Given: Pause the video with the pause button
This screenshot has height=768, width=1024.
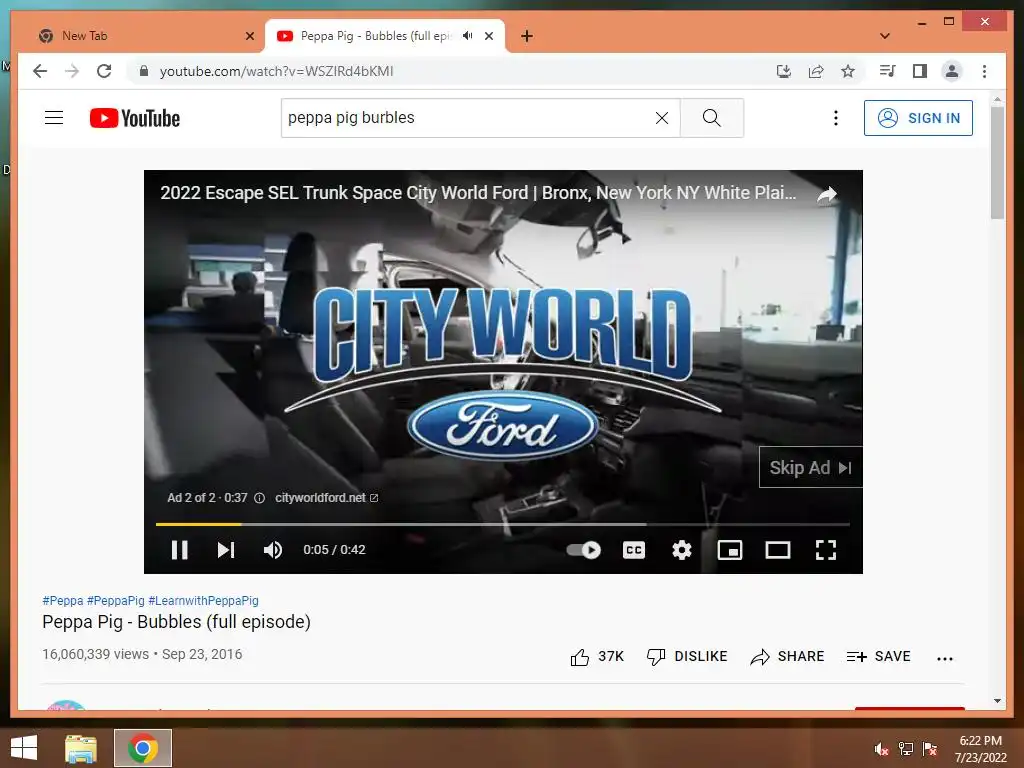Looking at the screenshot, I should coord(180,550).
